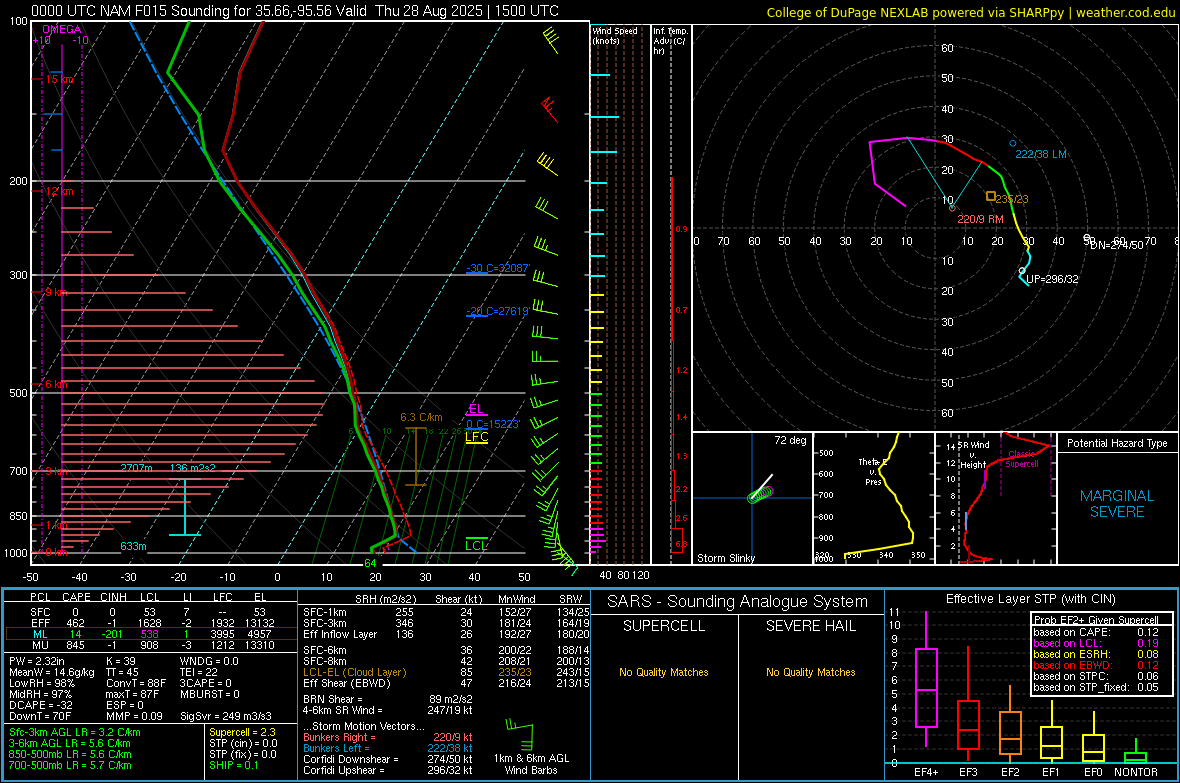Click the yellow LFC label on the skew-T
This screenshot has width=1180, height=783.
tap(476, 437)
